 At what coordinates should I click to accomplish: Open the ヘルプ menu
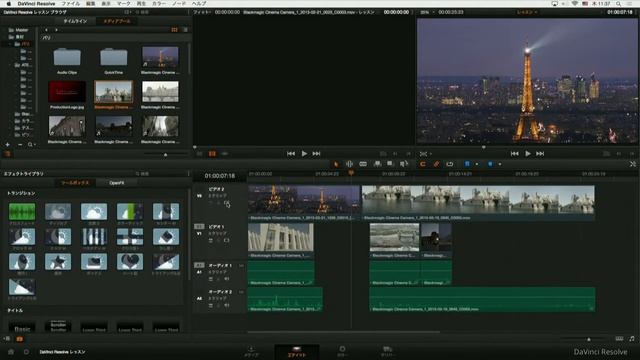click(x=199, y=4)
